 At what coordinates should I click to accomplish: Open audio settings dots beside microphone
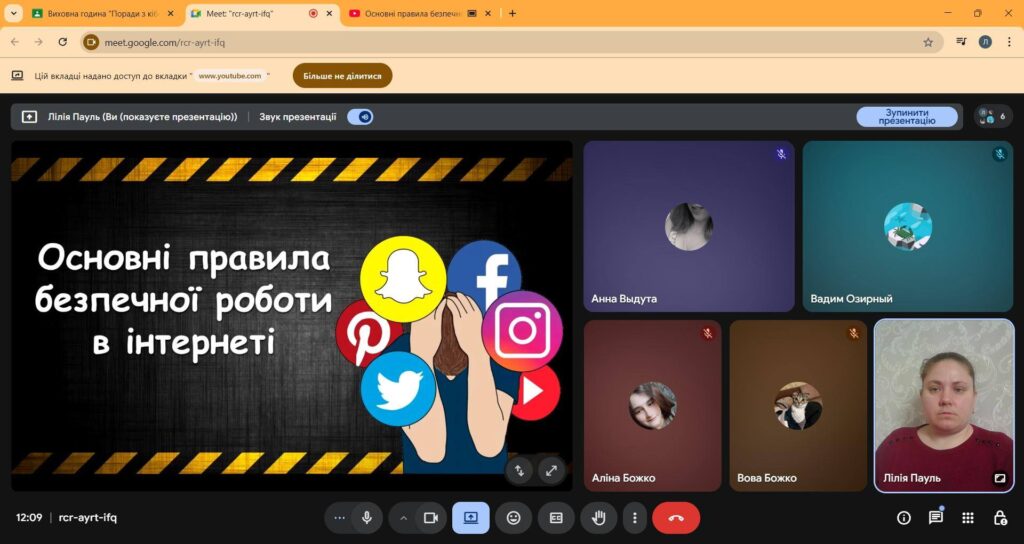(x=340, y=518)
